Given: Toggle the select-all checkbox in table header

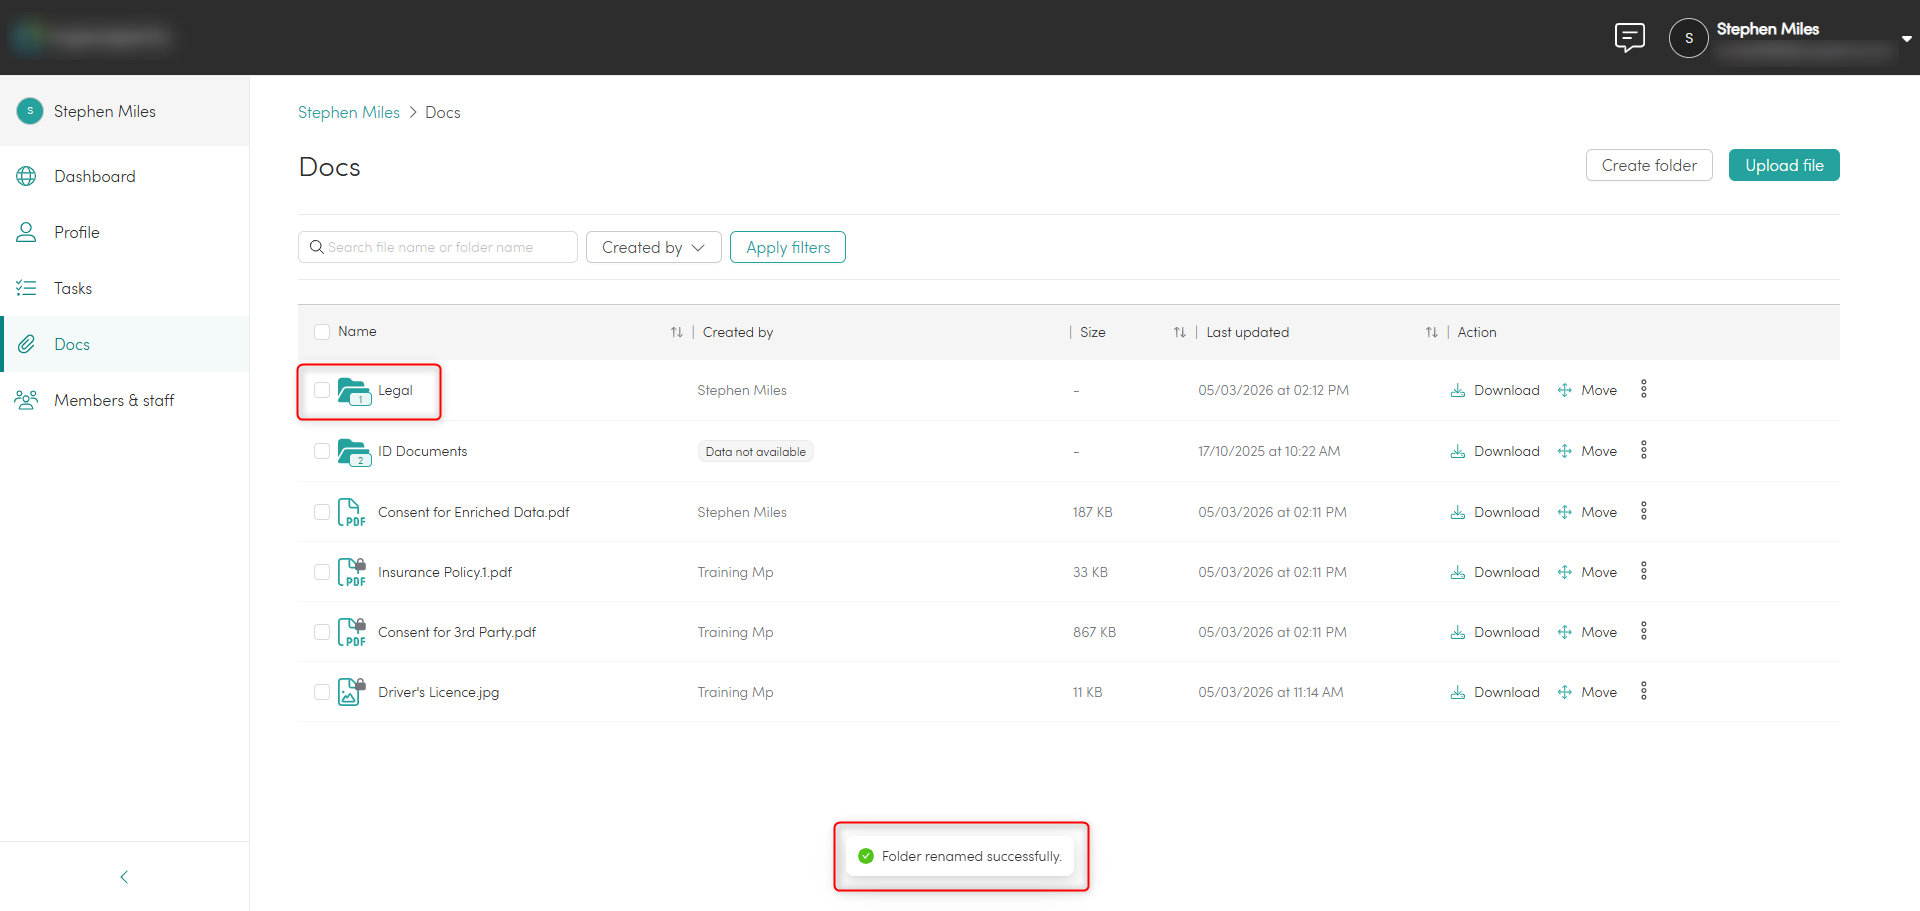Looking at the screenshot, I should 322,332.
